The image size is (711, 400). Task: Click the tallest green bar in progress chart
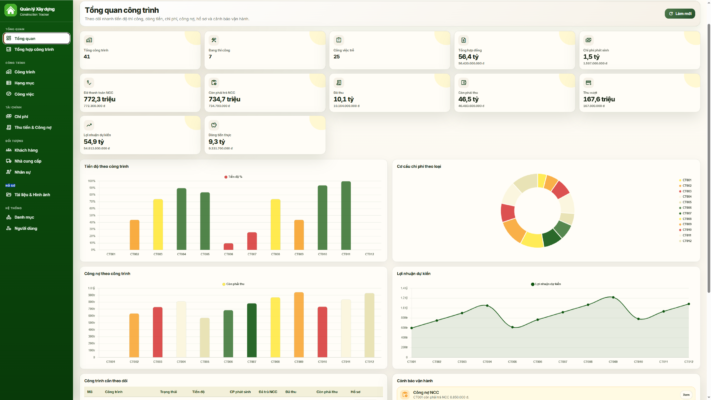[x=346, y=215]
